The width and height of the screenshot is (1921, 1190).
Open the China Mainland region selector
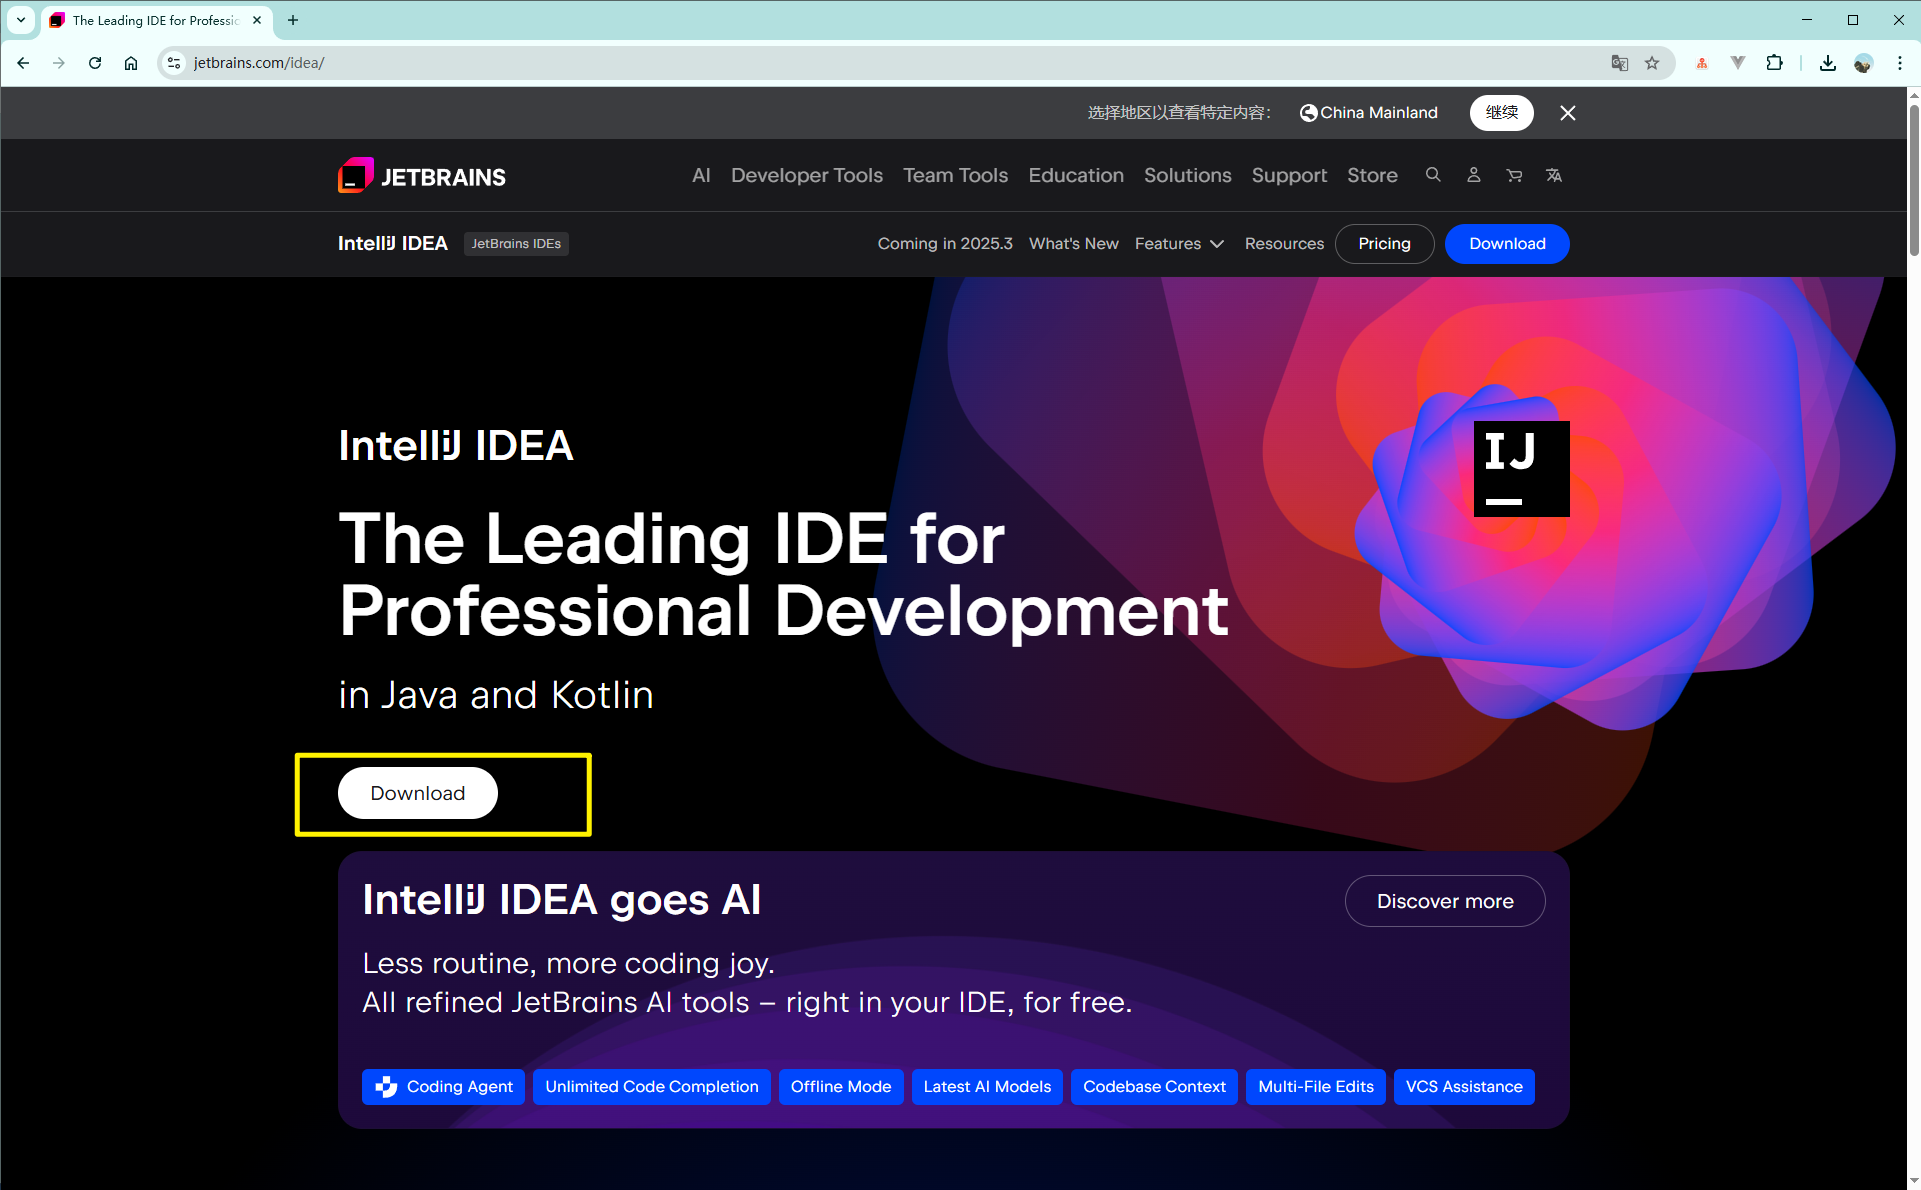(x=1367, y=112)
